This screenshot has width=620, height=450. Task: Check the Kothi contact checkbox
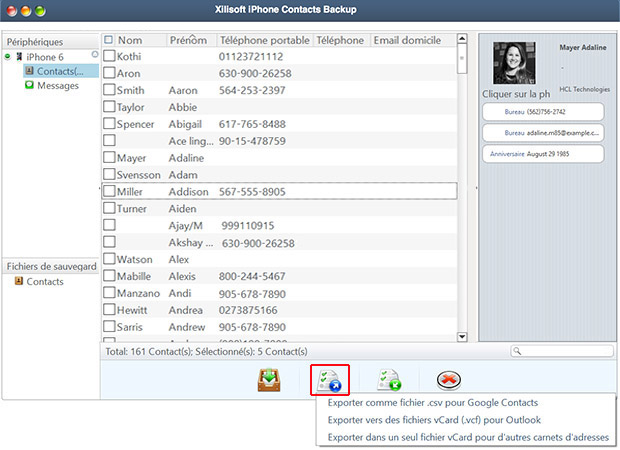point(109,55)
